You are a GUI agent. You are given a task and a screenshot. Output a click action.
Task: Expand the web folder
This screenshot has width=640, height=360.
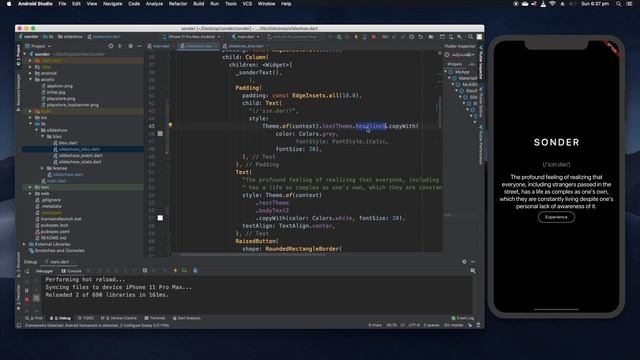(x=31, y=193)
